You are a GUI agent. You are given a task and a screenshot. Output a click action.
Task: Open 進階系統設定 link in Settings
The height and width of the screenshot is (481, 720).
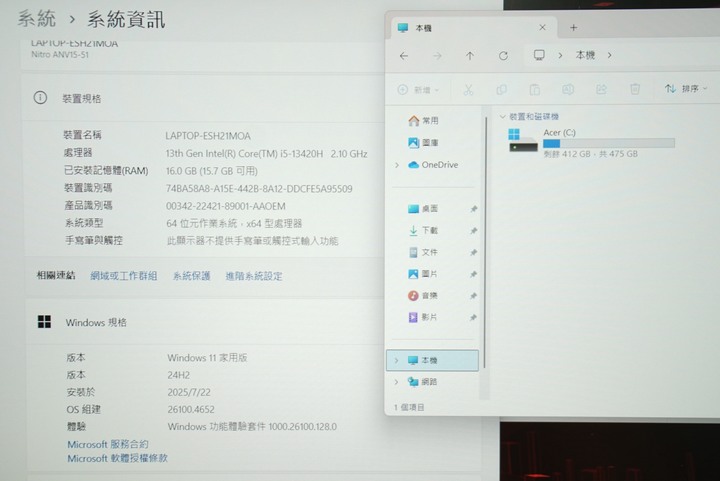tap(254, 276)
